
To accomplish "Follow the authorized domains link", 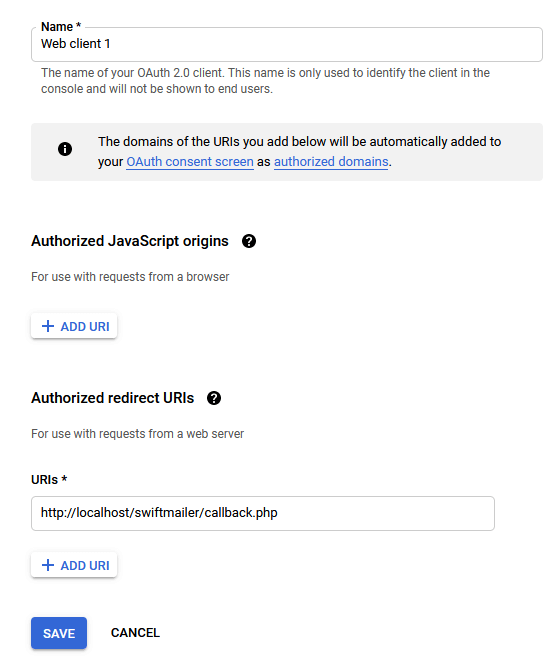I will coord(331,162).
